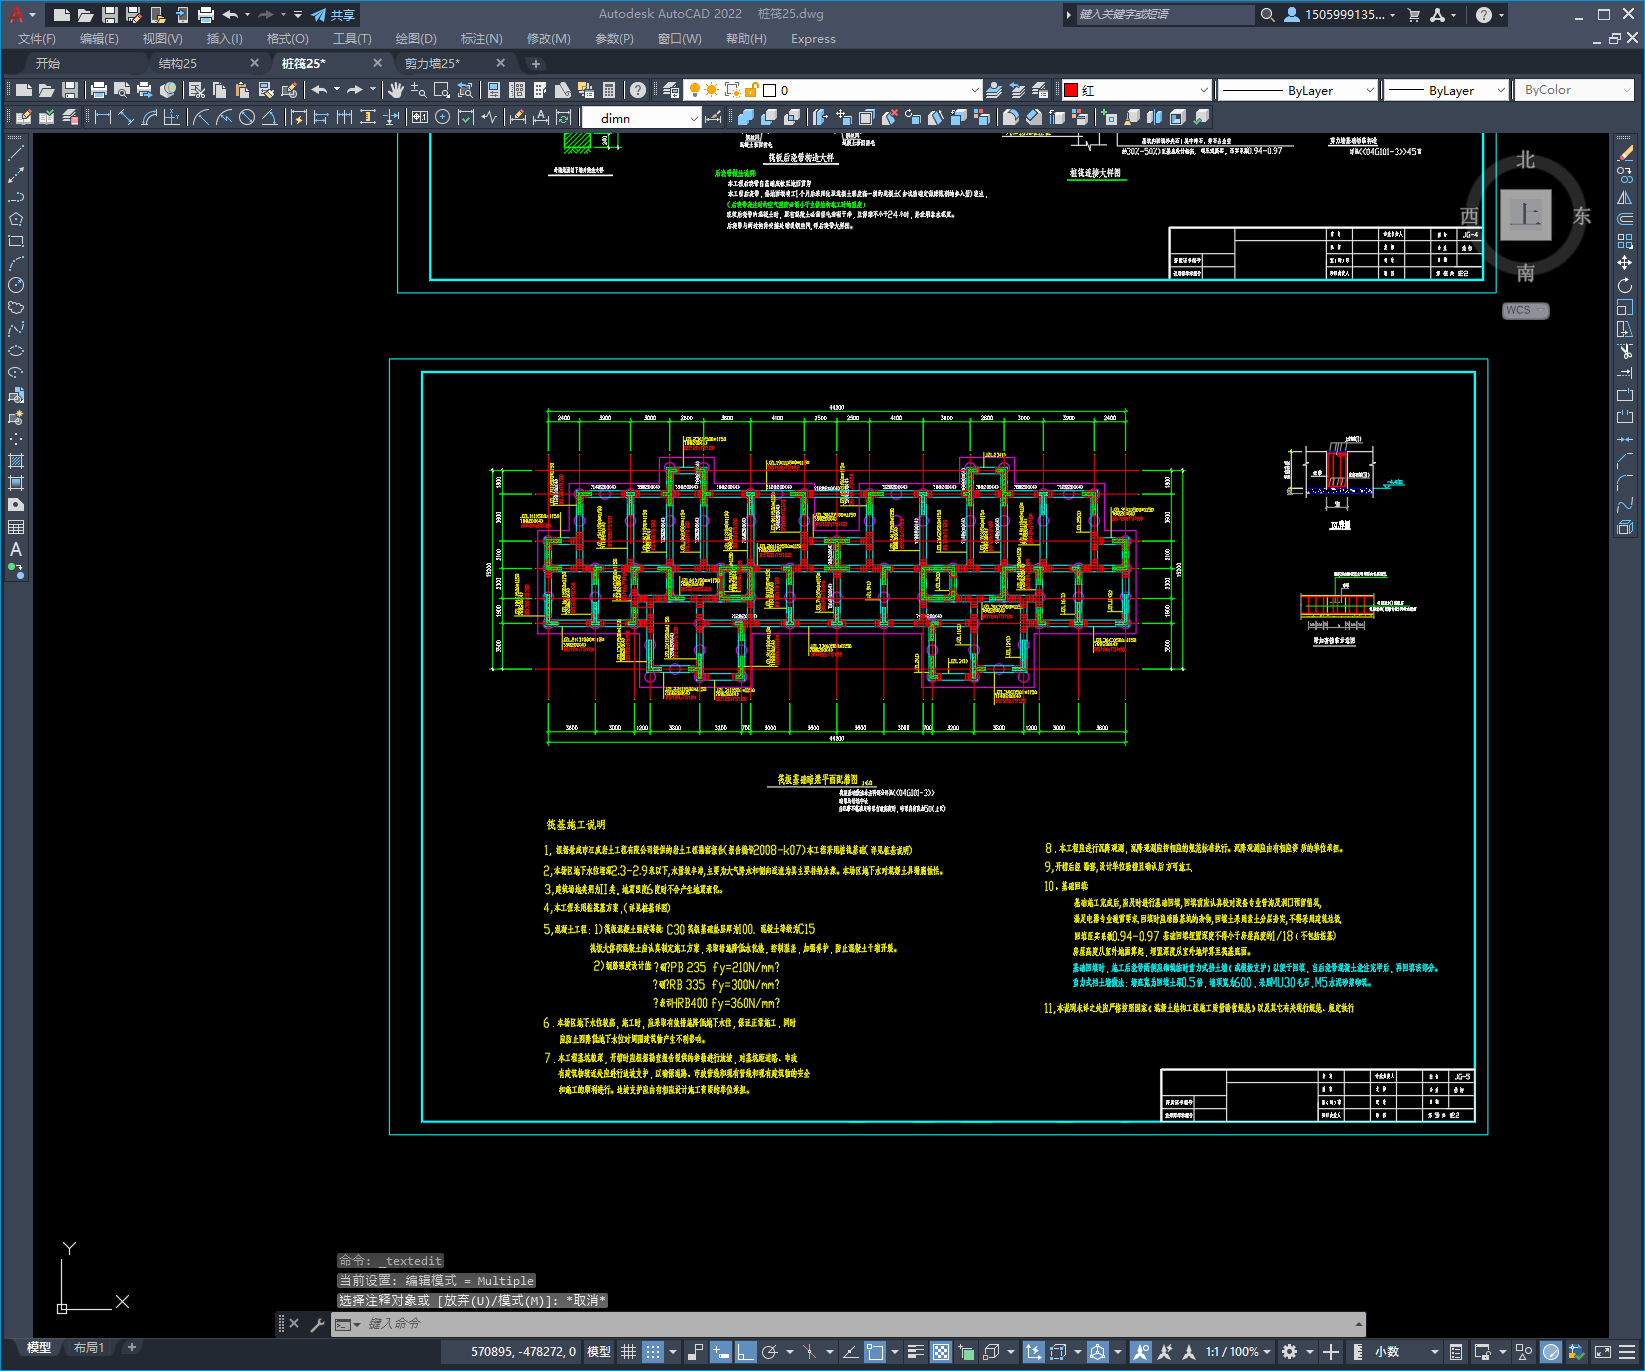The image size is (1645, 1371).
Task: Click the Pan hand tool icon
Action: tap(396, 90)
